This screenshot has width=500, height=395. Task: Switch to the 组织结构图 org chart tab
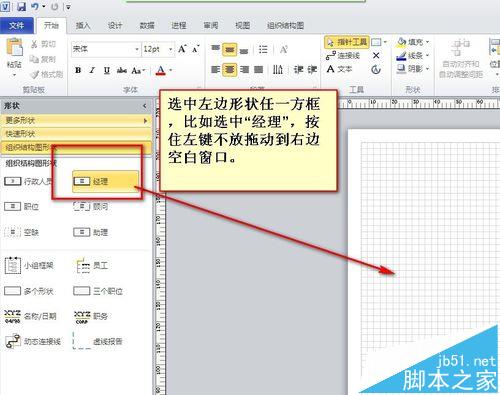285,25
